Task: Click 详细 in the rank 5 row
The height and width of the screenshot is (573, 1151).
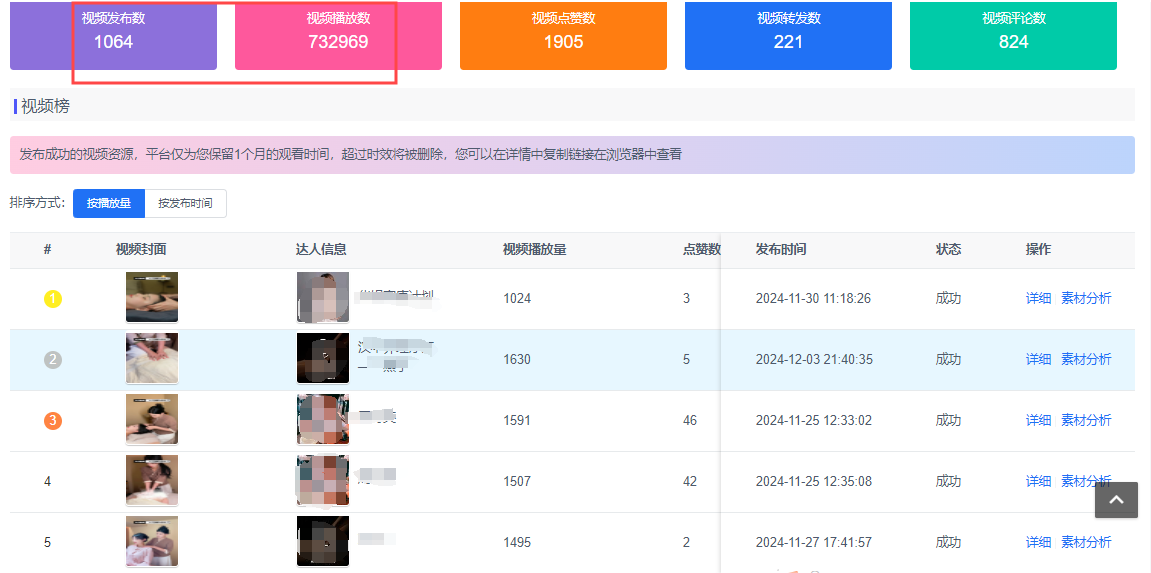Action: pos(1038,542)
